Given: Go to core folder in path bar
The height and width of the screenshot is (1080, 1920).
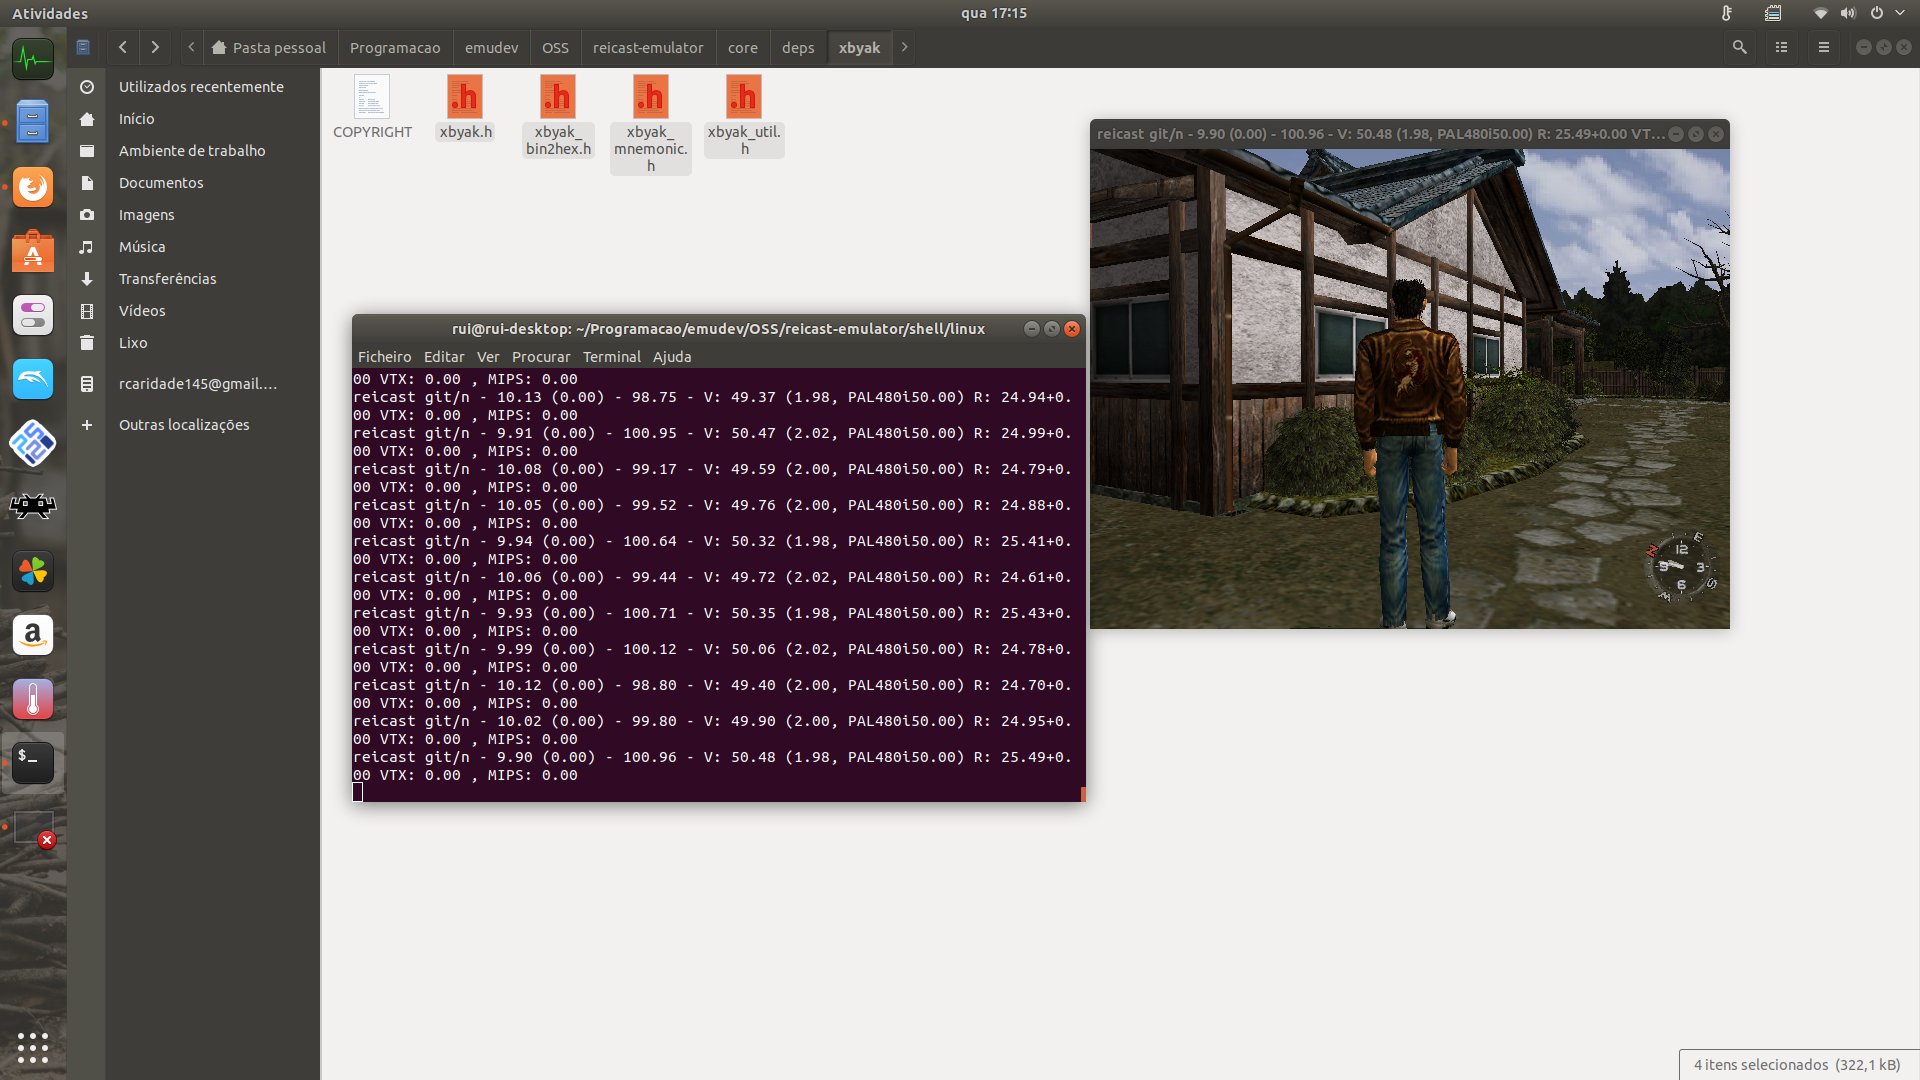Looking at the screenshot, I should tap(743, 47).
